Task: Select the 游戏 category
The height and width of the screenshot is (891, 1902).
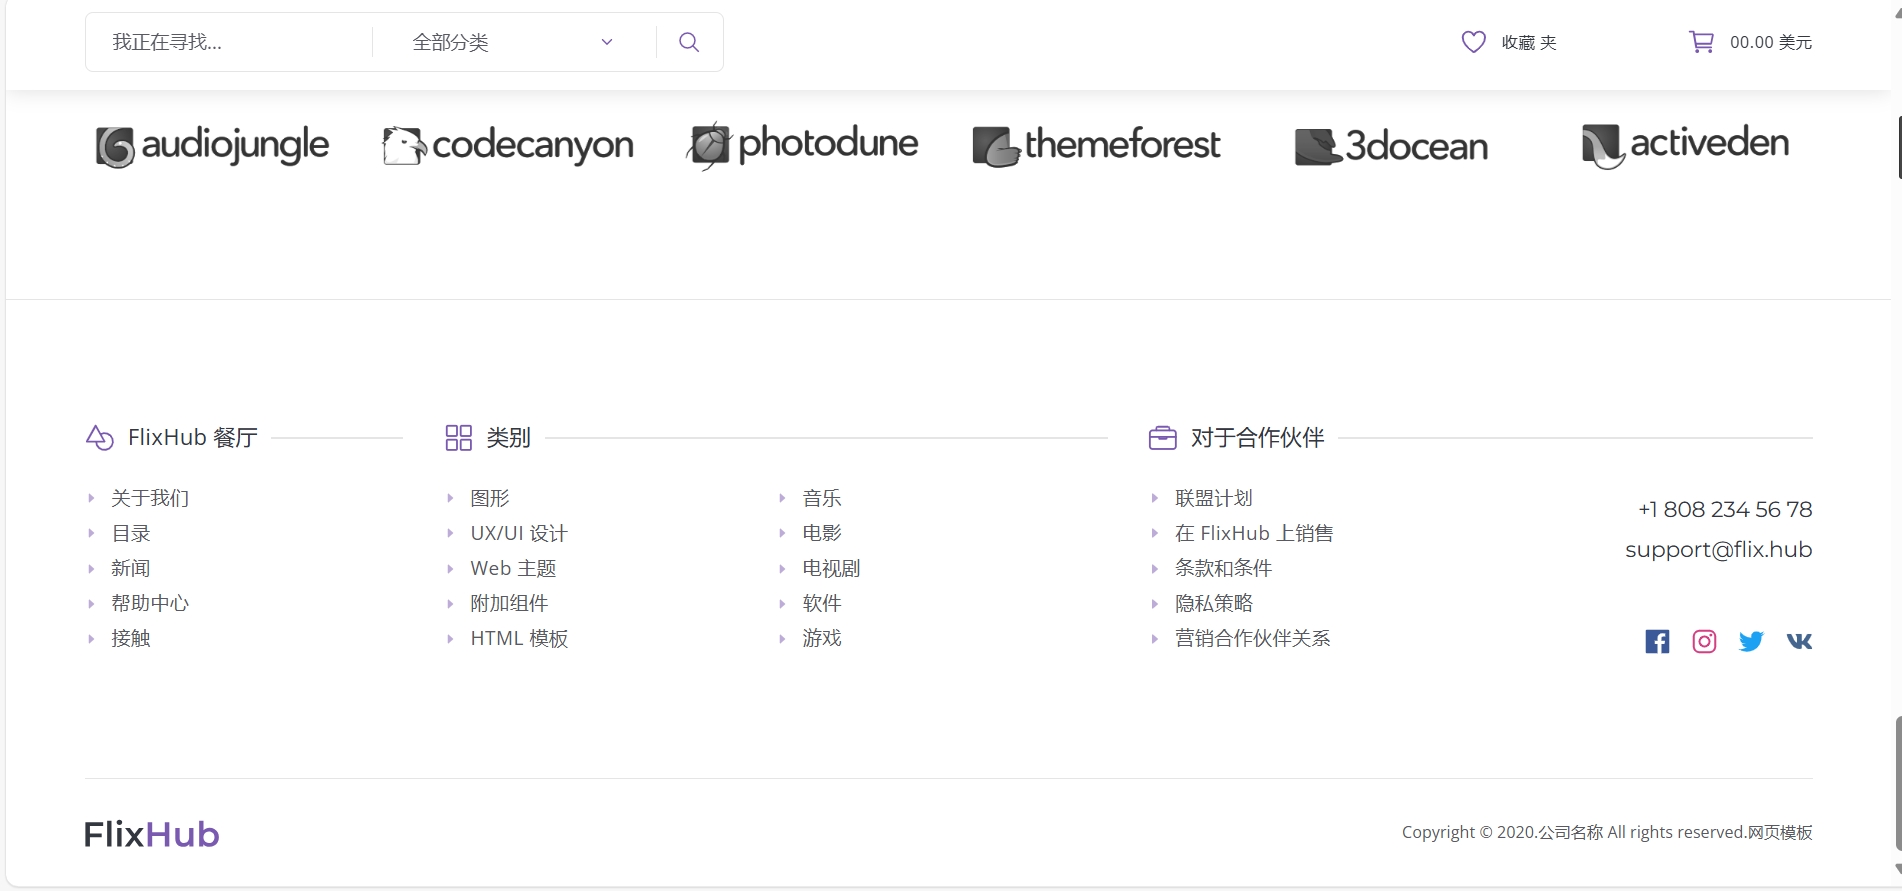Action: (822, 638)
